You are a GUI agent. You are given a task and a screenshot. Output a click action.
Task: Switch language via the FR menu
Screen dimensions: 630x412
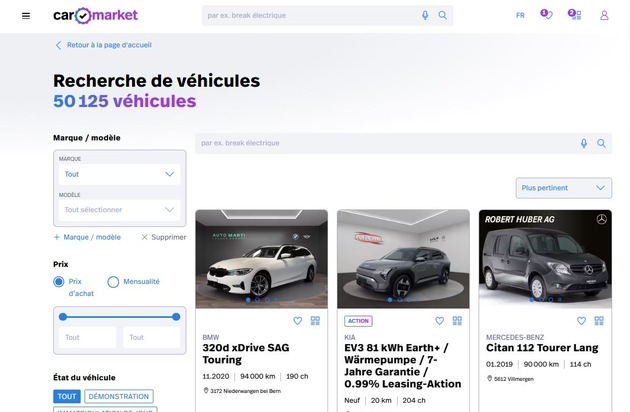520,15
